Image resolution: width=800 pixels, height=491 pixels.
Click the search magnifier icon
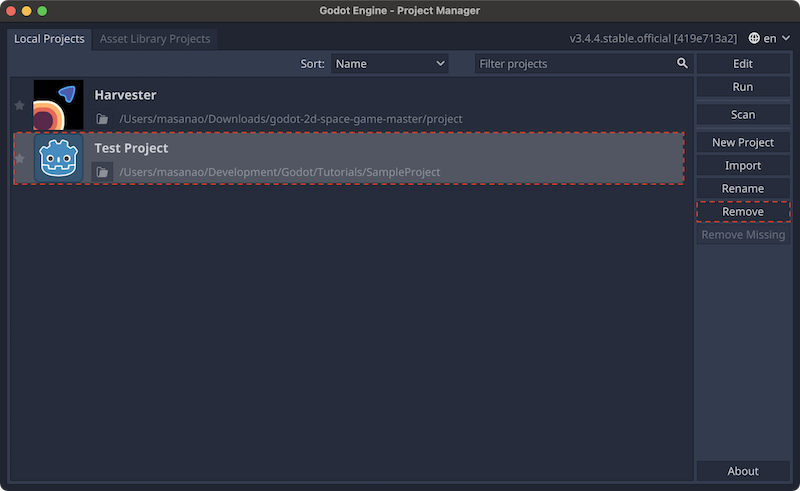pyautogui.click(x=682, y=63)
